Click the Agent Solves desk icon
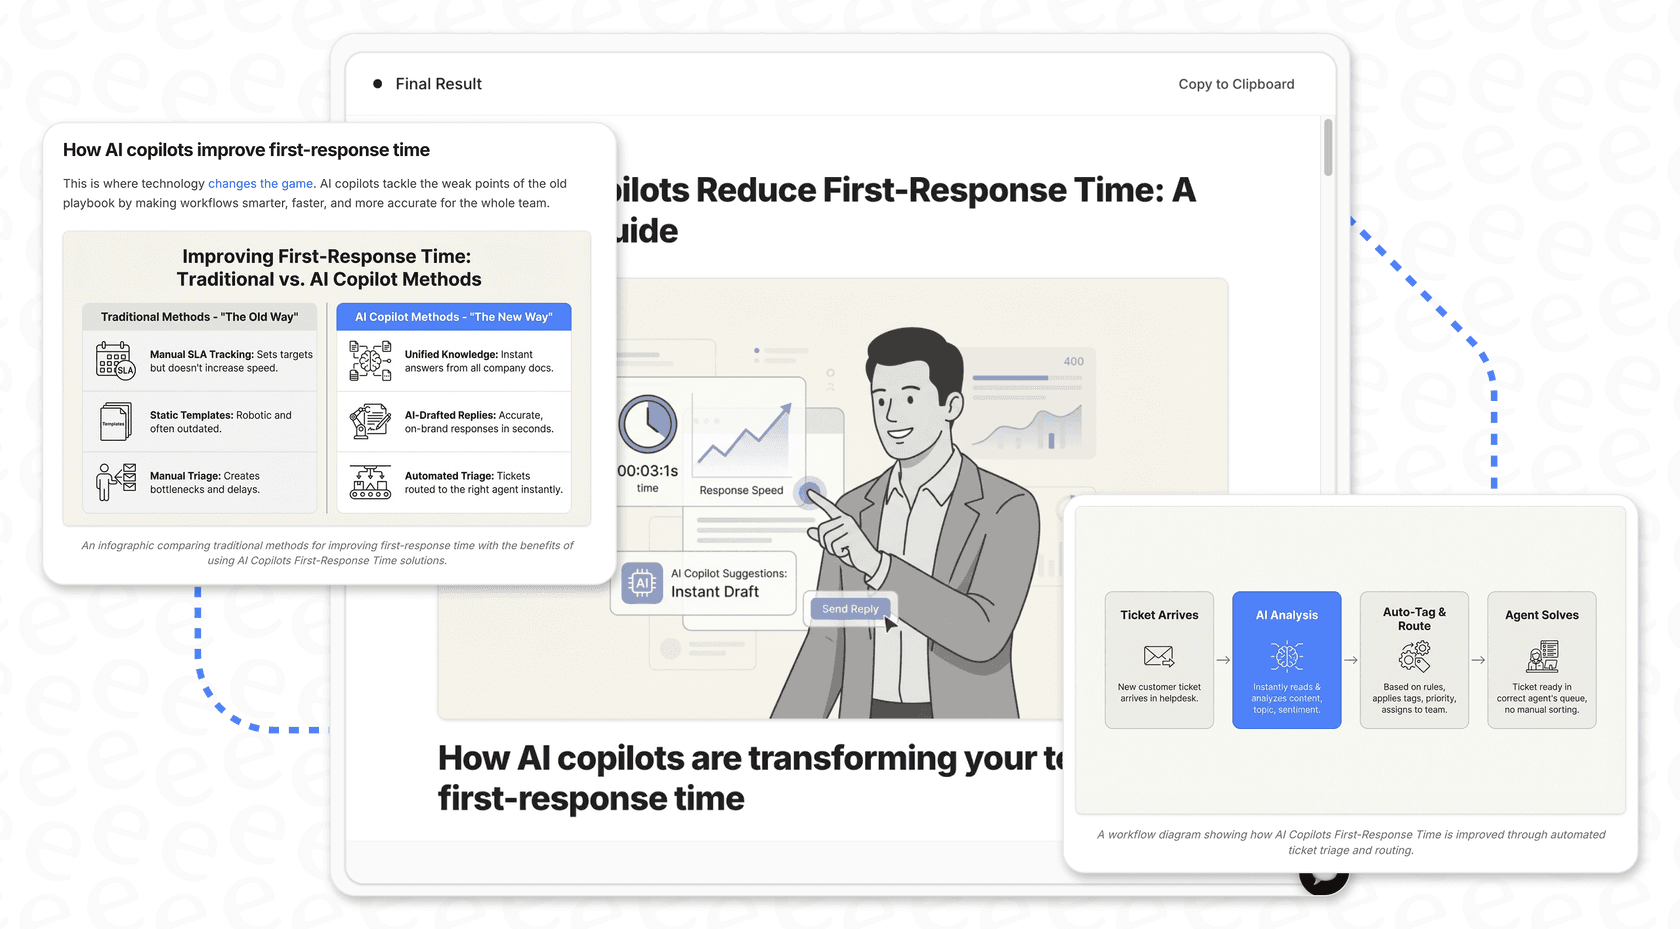 (1541, 656)
